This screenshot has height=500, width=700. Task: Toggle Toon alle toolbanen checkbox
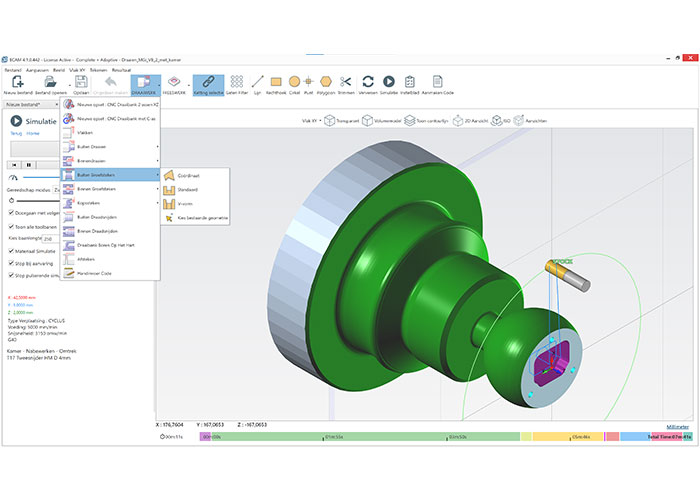[x=11, y=228]
